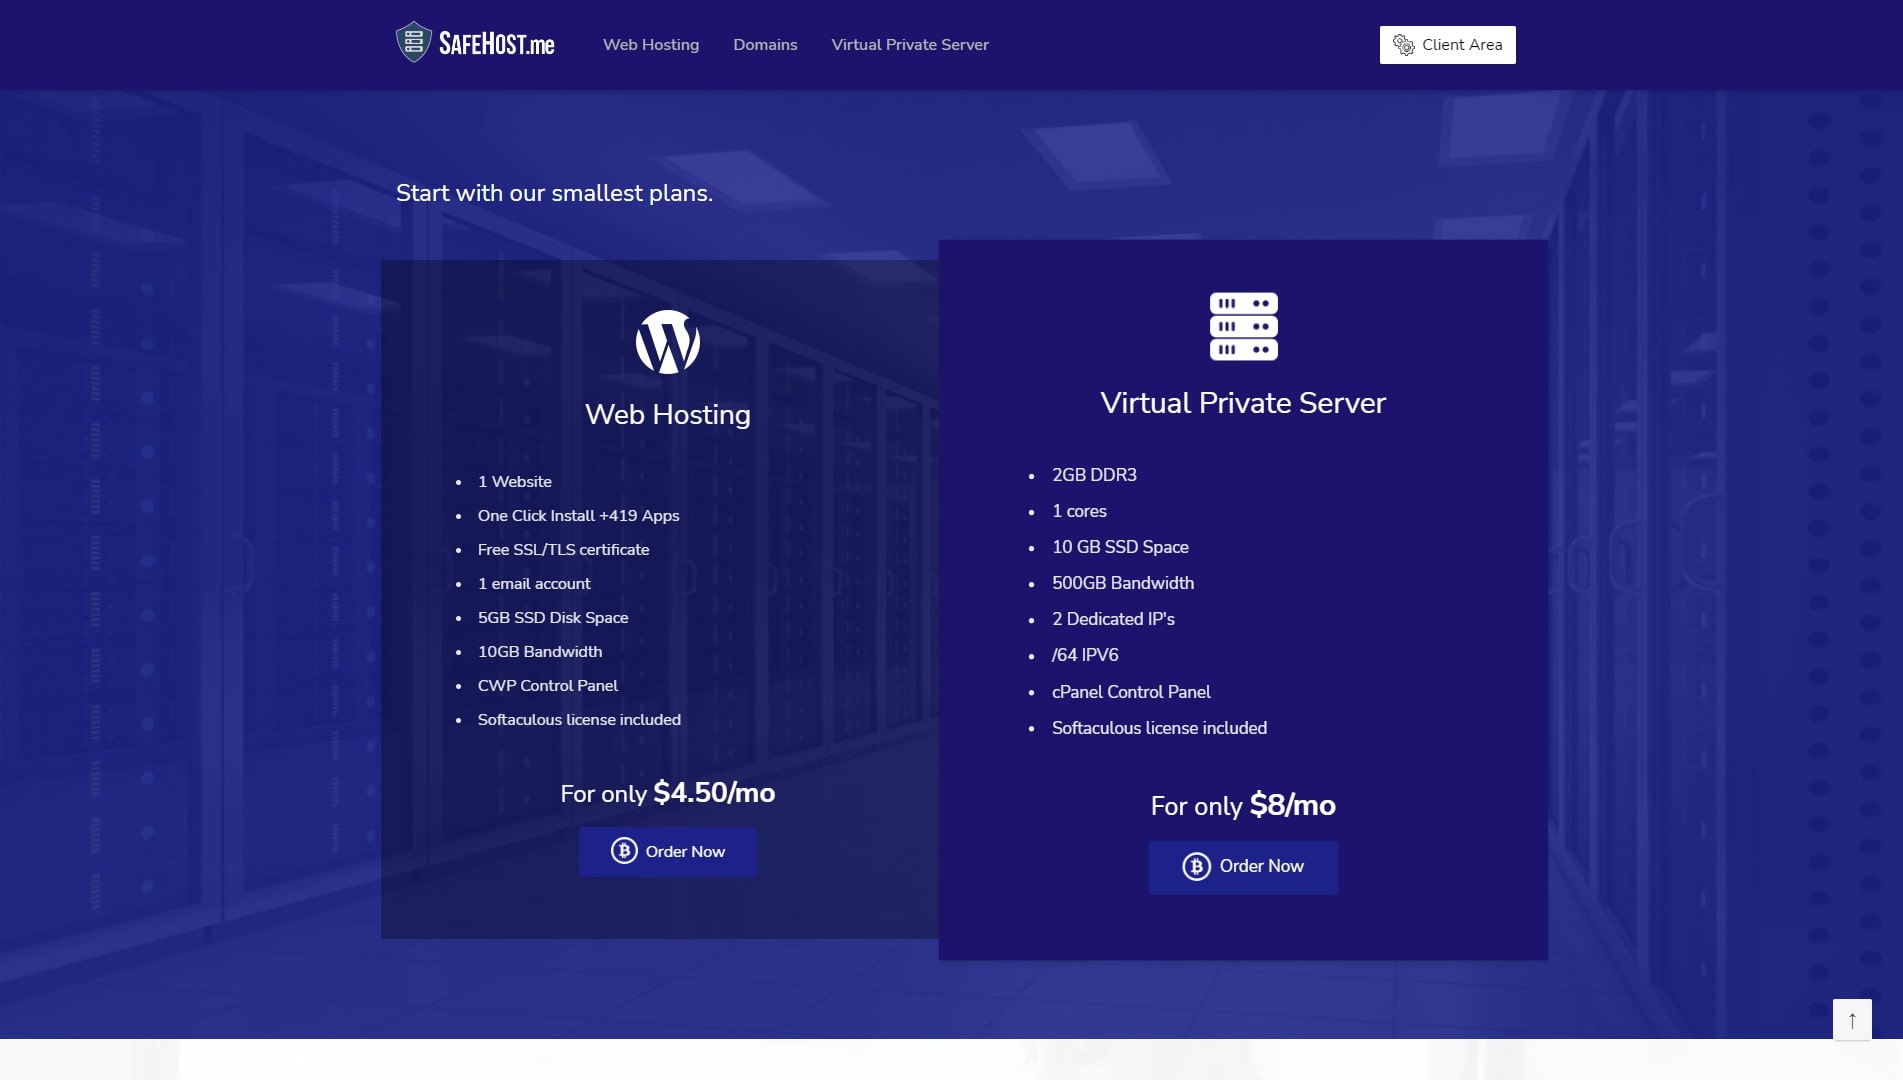Click Bitcoin icon on VPS order button
This screenshot has height=1080, width=1903.
(x=1196, y=866)
